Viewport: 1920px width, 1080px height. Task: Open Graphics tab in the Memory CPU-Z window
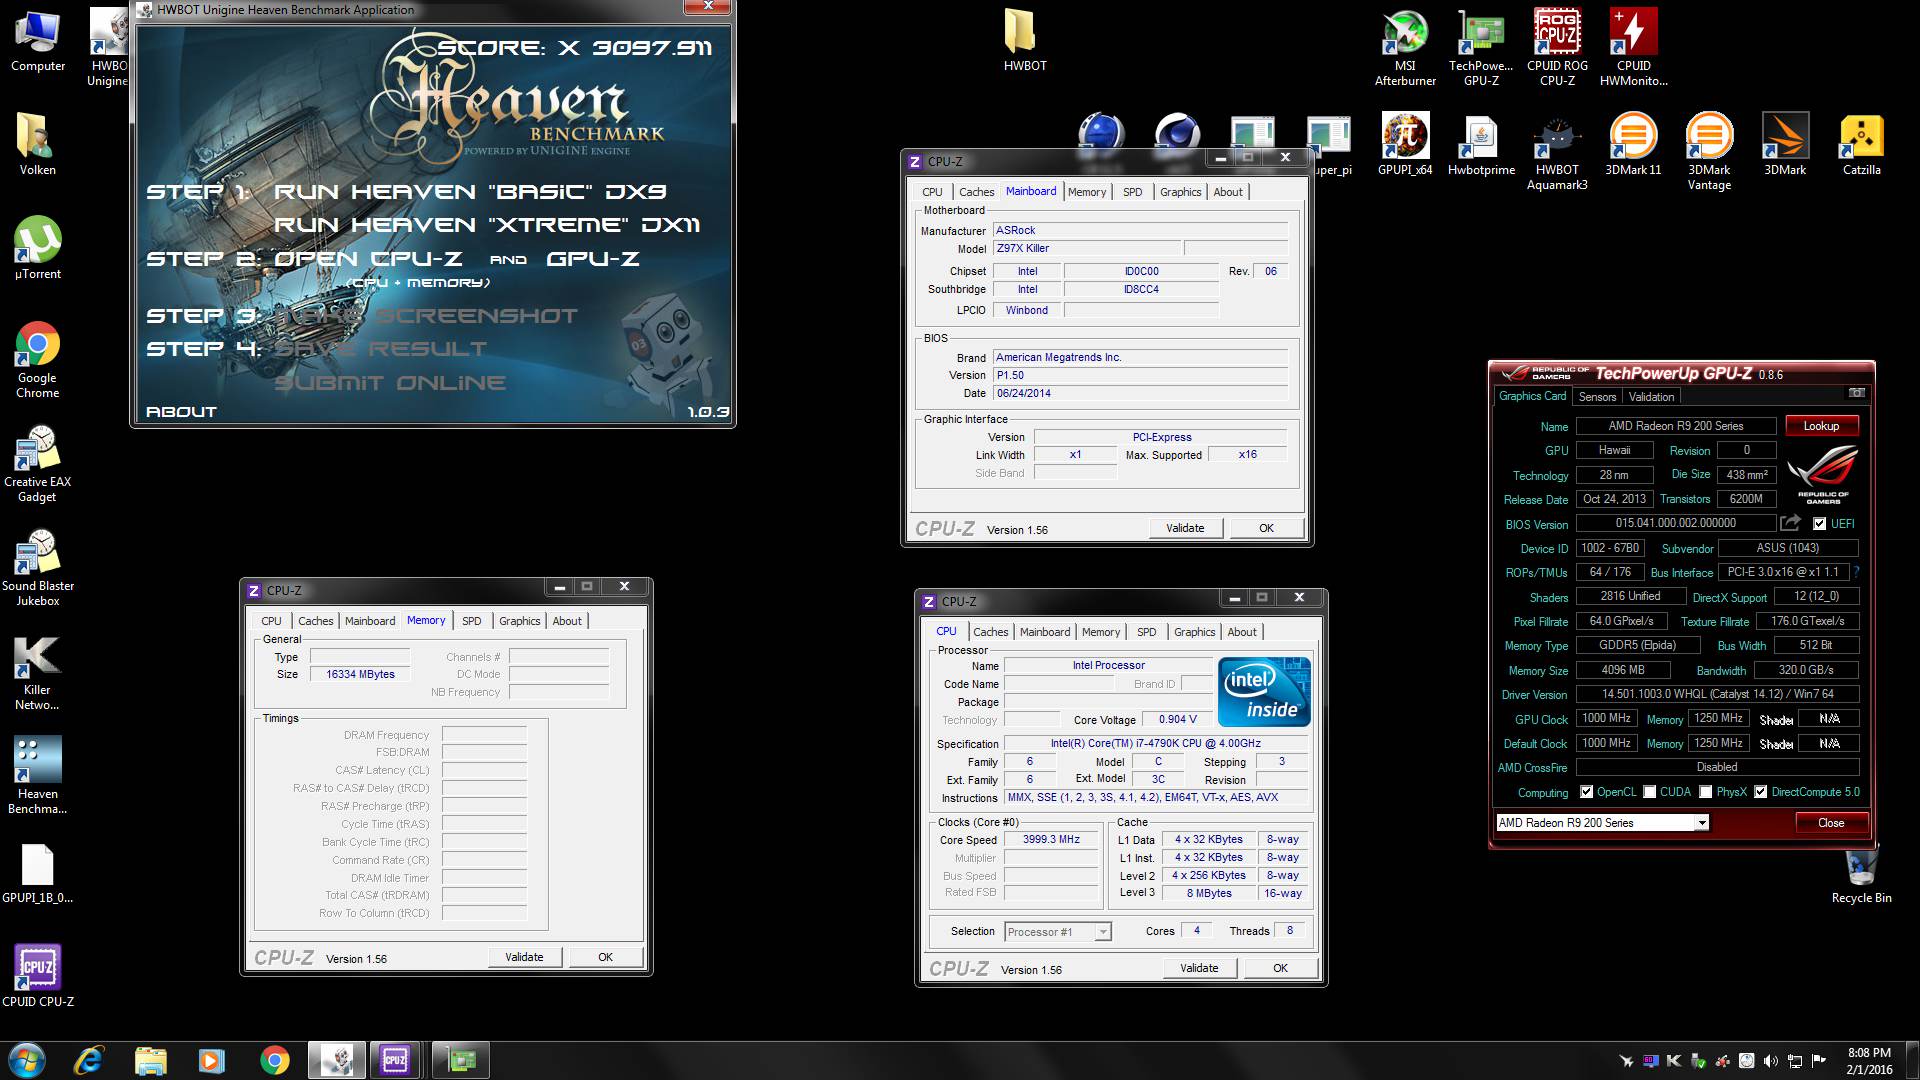(x=519, y=621)
